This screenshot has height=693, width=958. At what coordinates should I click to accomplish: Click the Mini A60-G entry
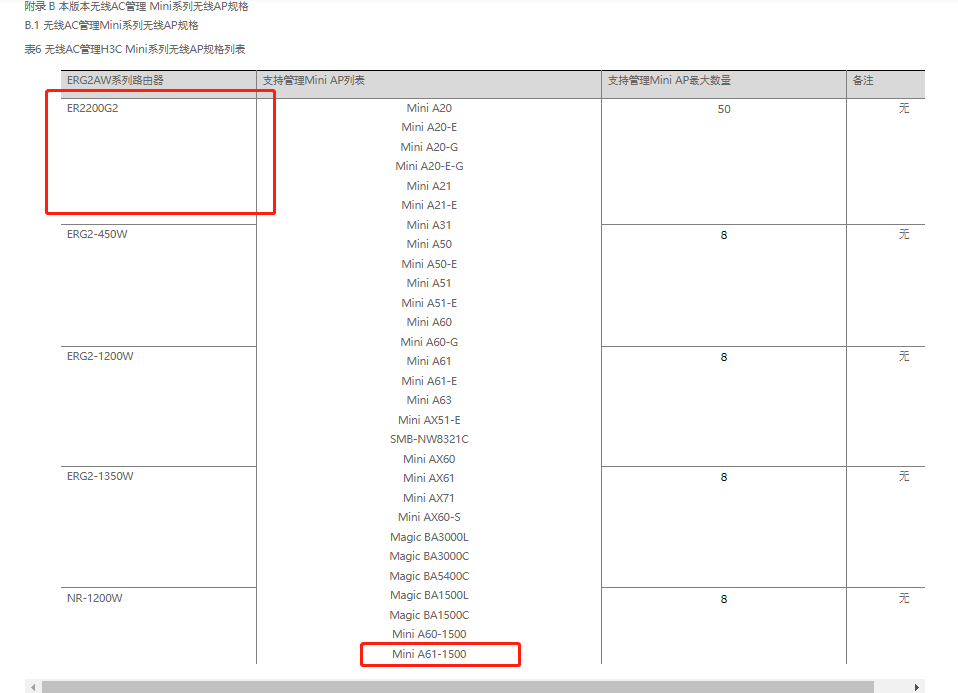[429, 342]
